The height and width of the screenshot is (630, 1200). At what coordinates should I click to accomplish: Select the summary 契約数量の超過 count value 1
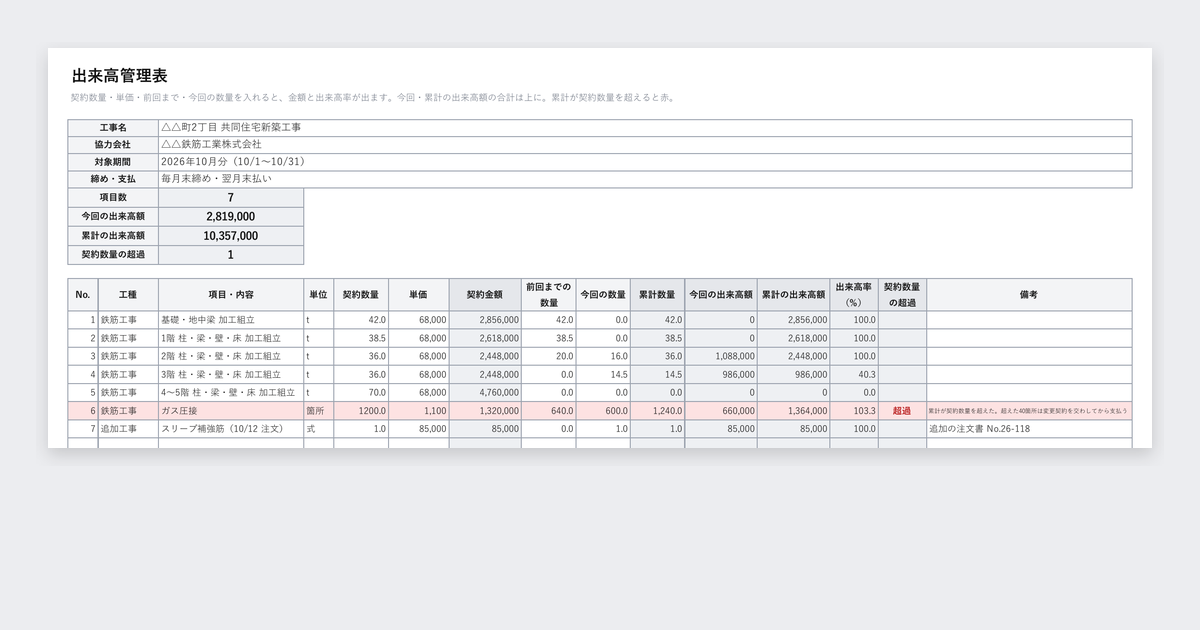tap(231, 255)
